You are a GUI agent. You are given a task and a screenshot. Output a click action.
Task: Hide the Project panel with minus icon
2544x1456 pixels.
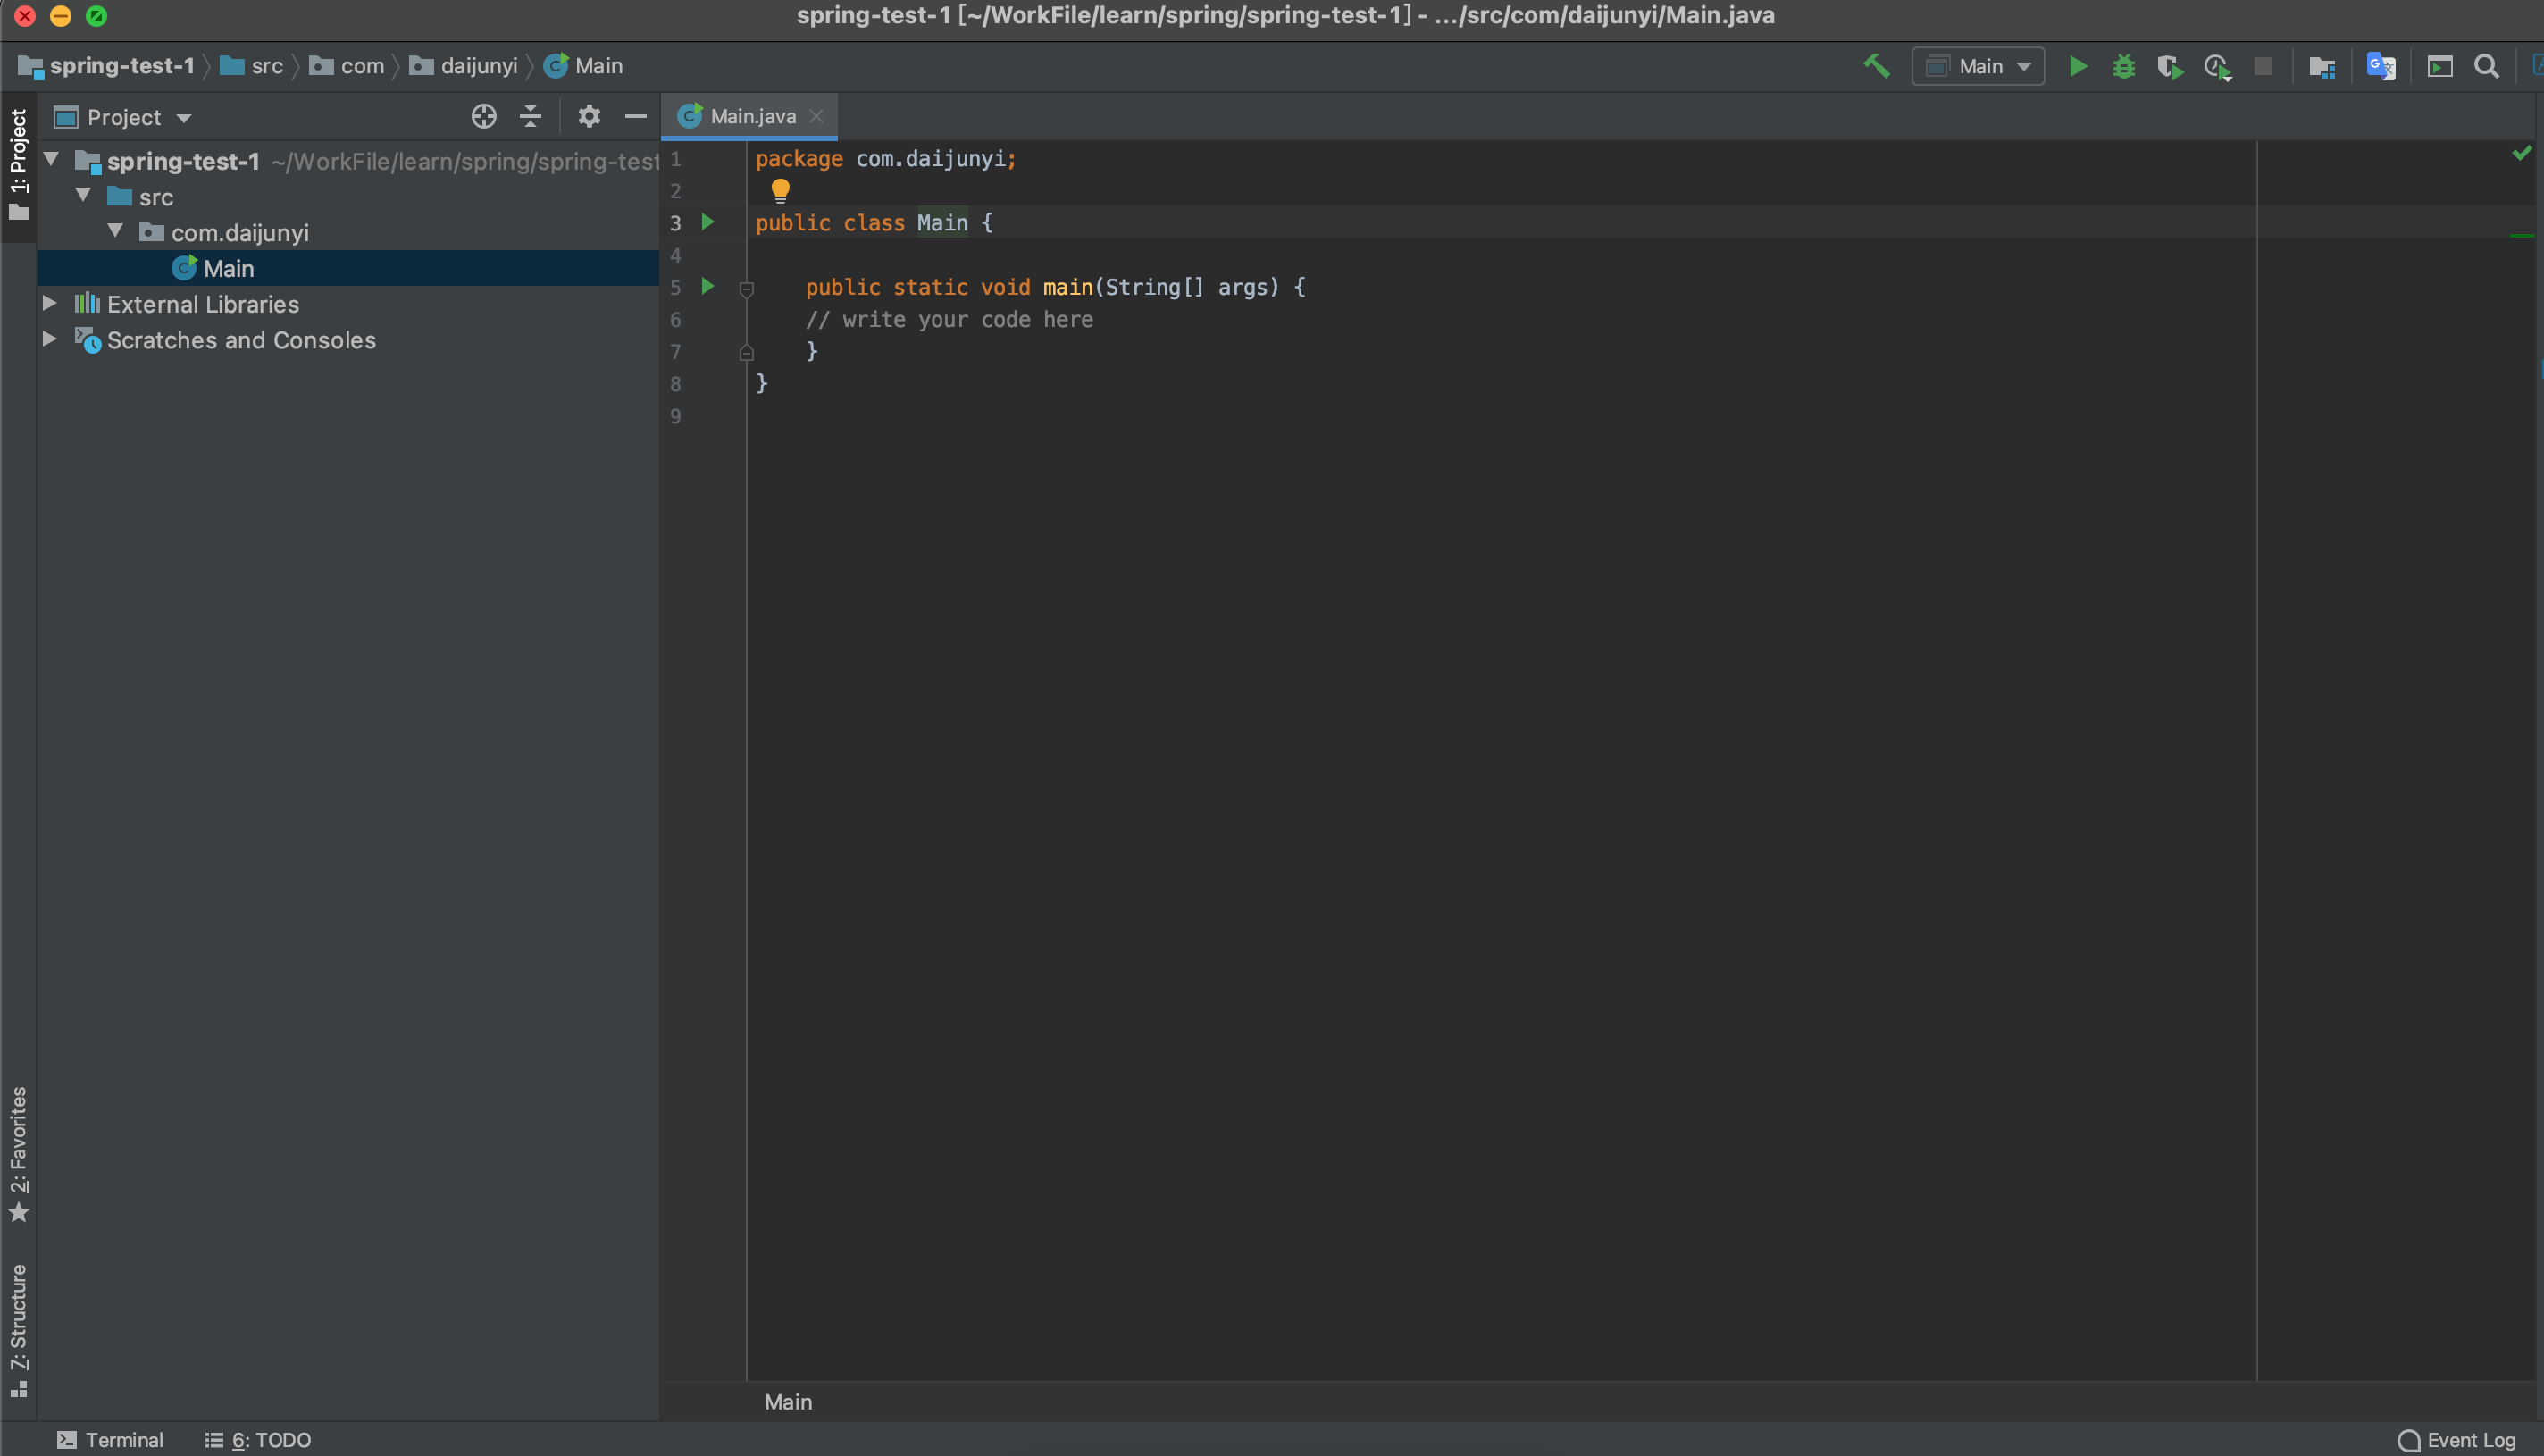click(x=635, y=117)
